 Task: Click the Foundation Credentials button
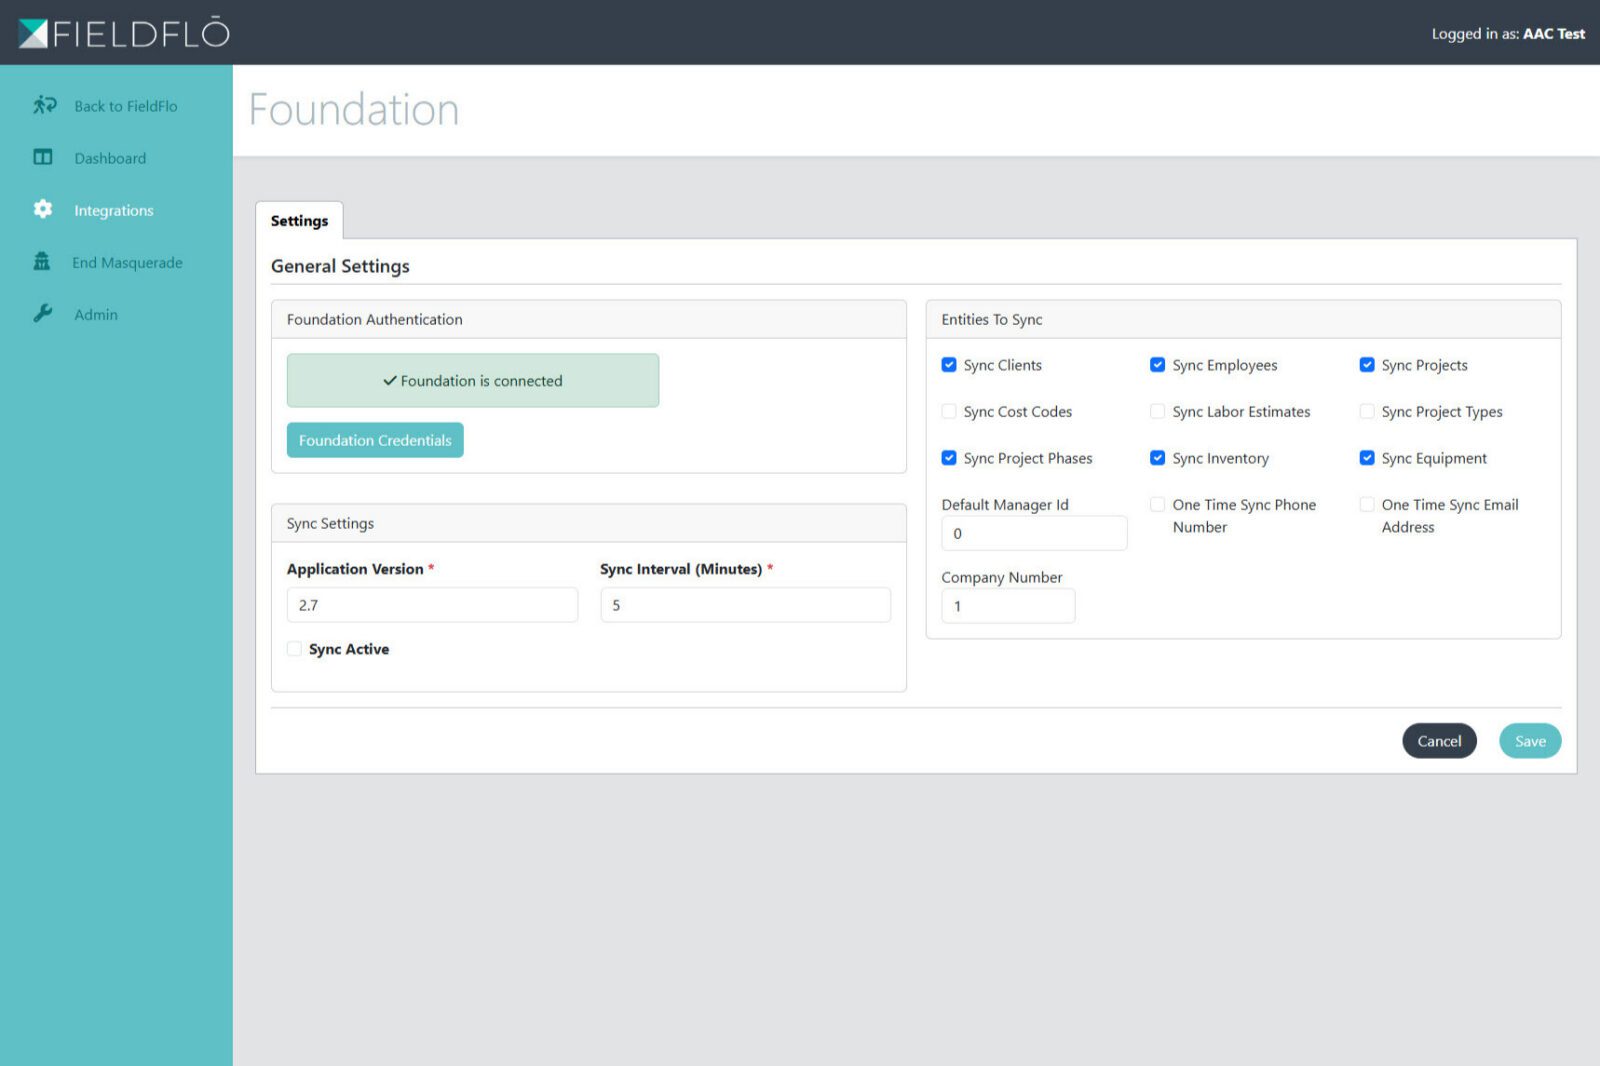coord(375,440)
